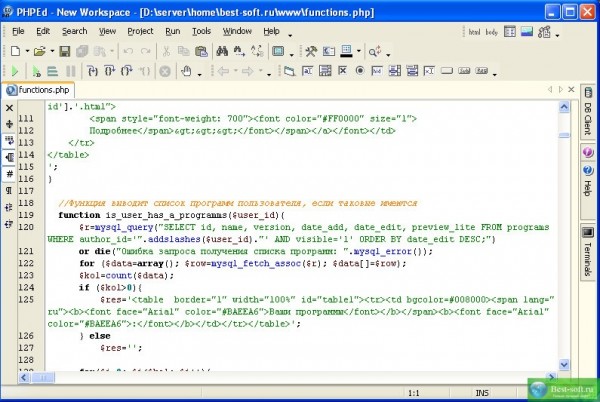
Task: Insert html tag using html button
Action: point(475,32)
